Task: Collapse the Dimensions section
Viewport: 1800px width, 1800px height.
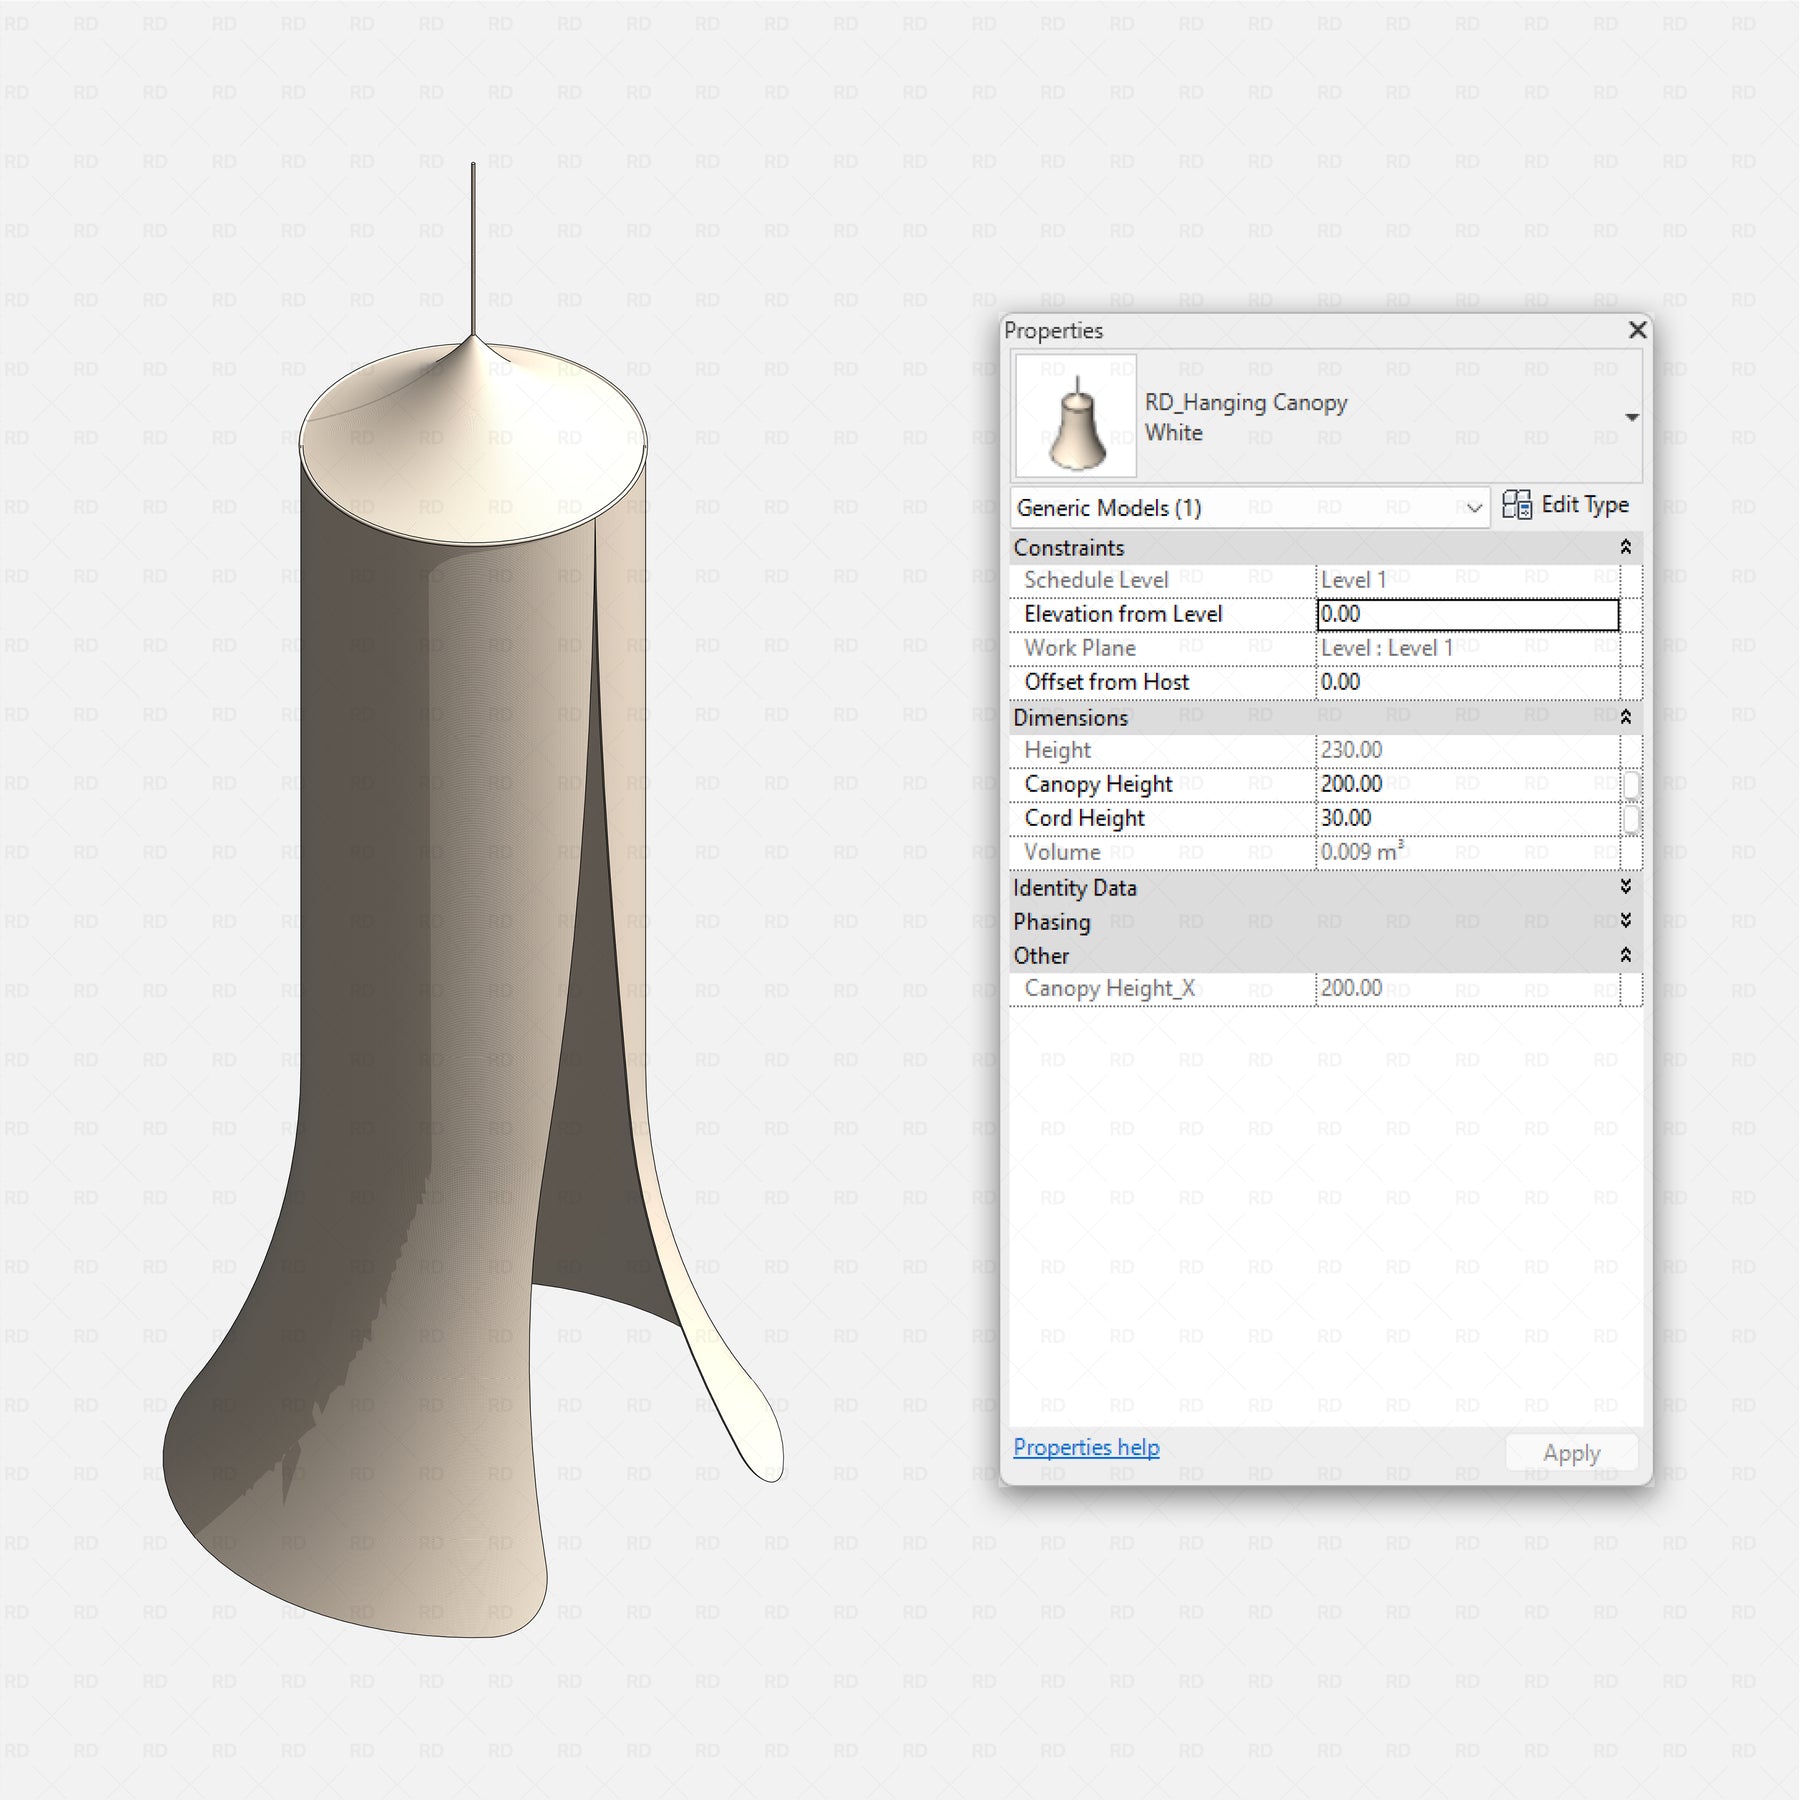Action: point(1625,717)
